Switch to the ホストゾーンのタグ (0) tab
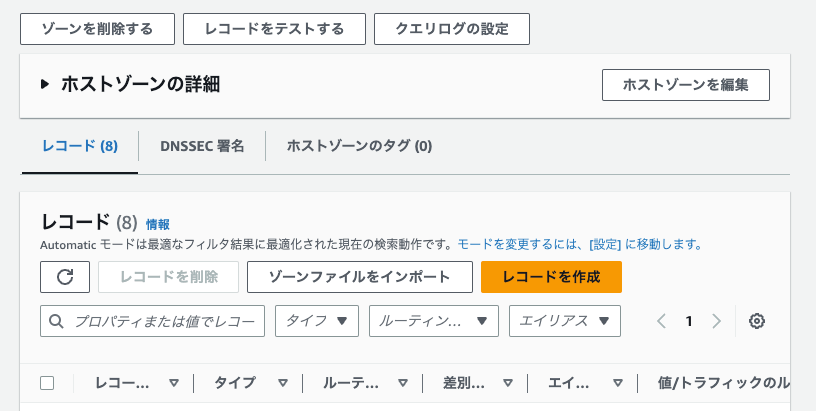Viewport: 816px width, 411px height. (x=359, y=146)
